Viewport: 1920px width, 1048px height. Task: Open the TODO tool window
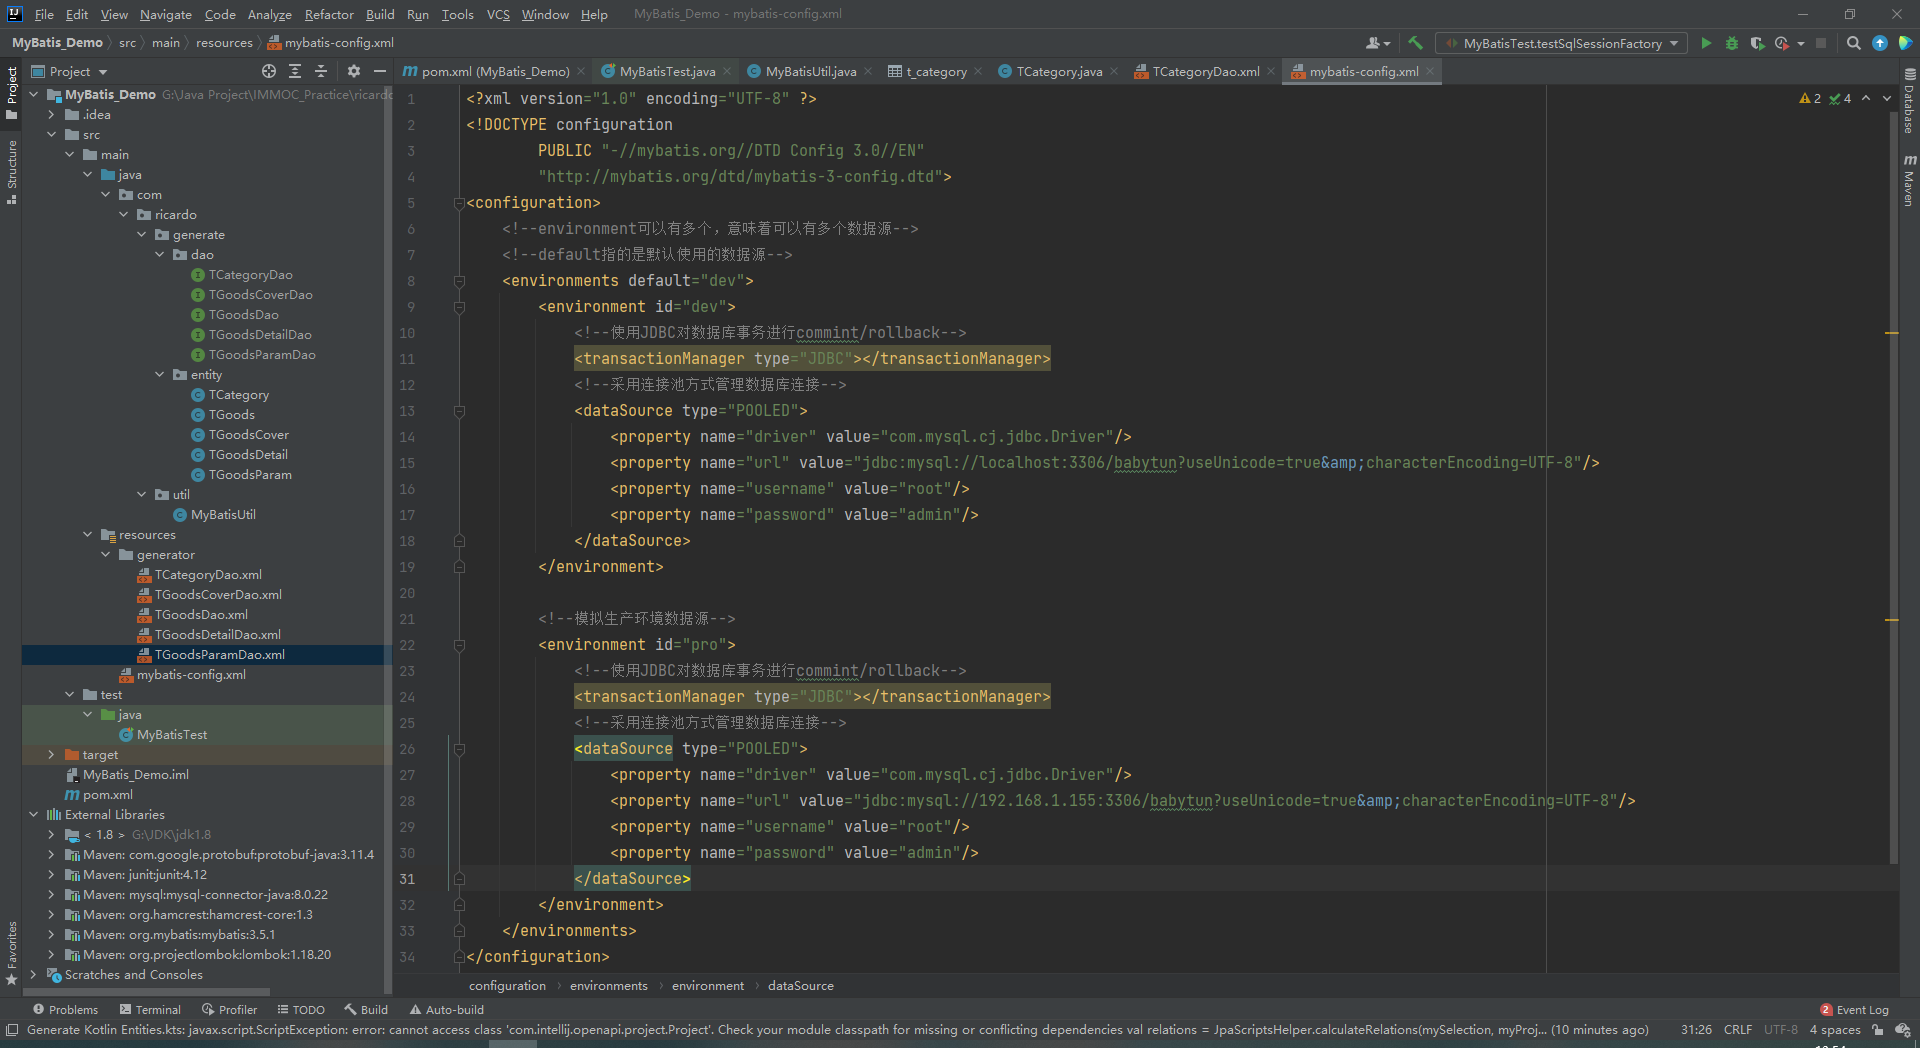[301, 1010]
